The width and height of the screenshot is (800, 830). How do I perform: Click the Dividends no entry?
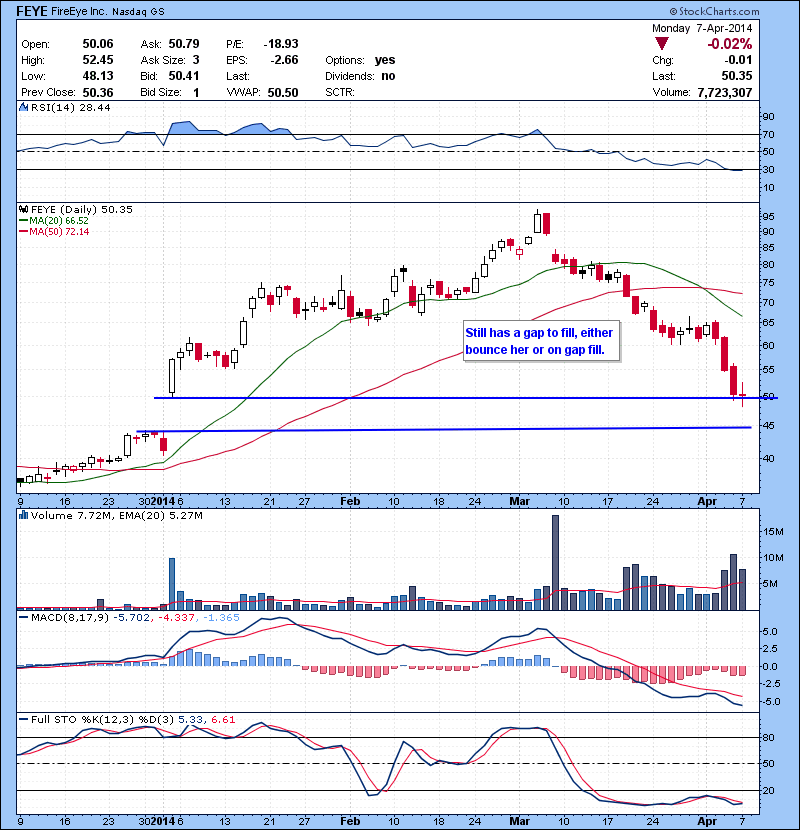[x=360, y=76]
